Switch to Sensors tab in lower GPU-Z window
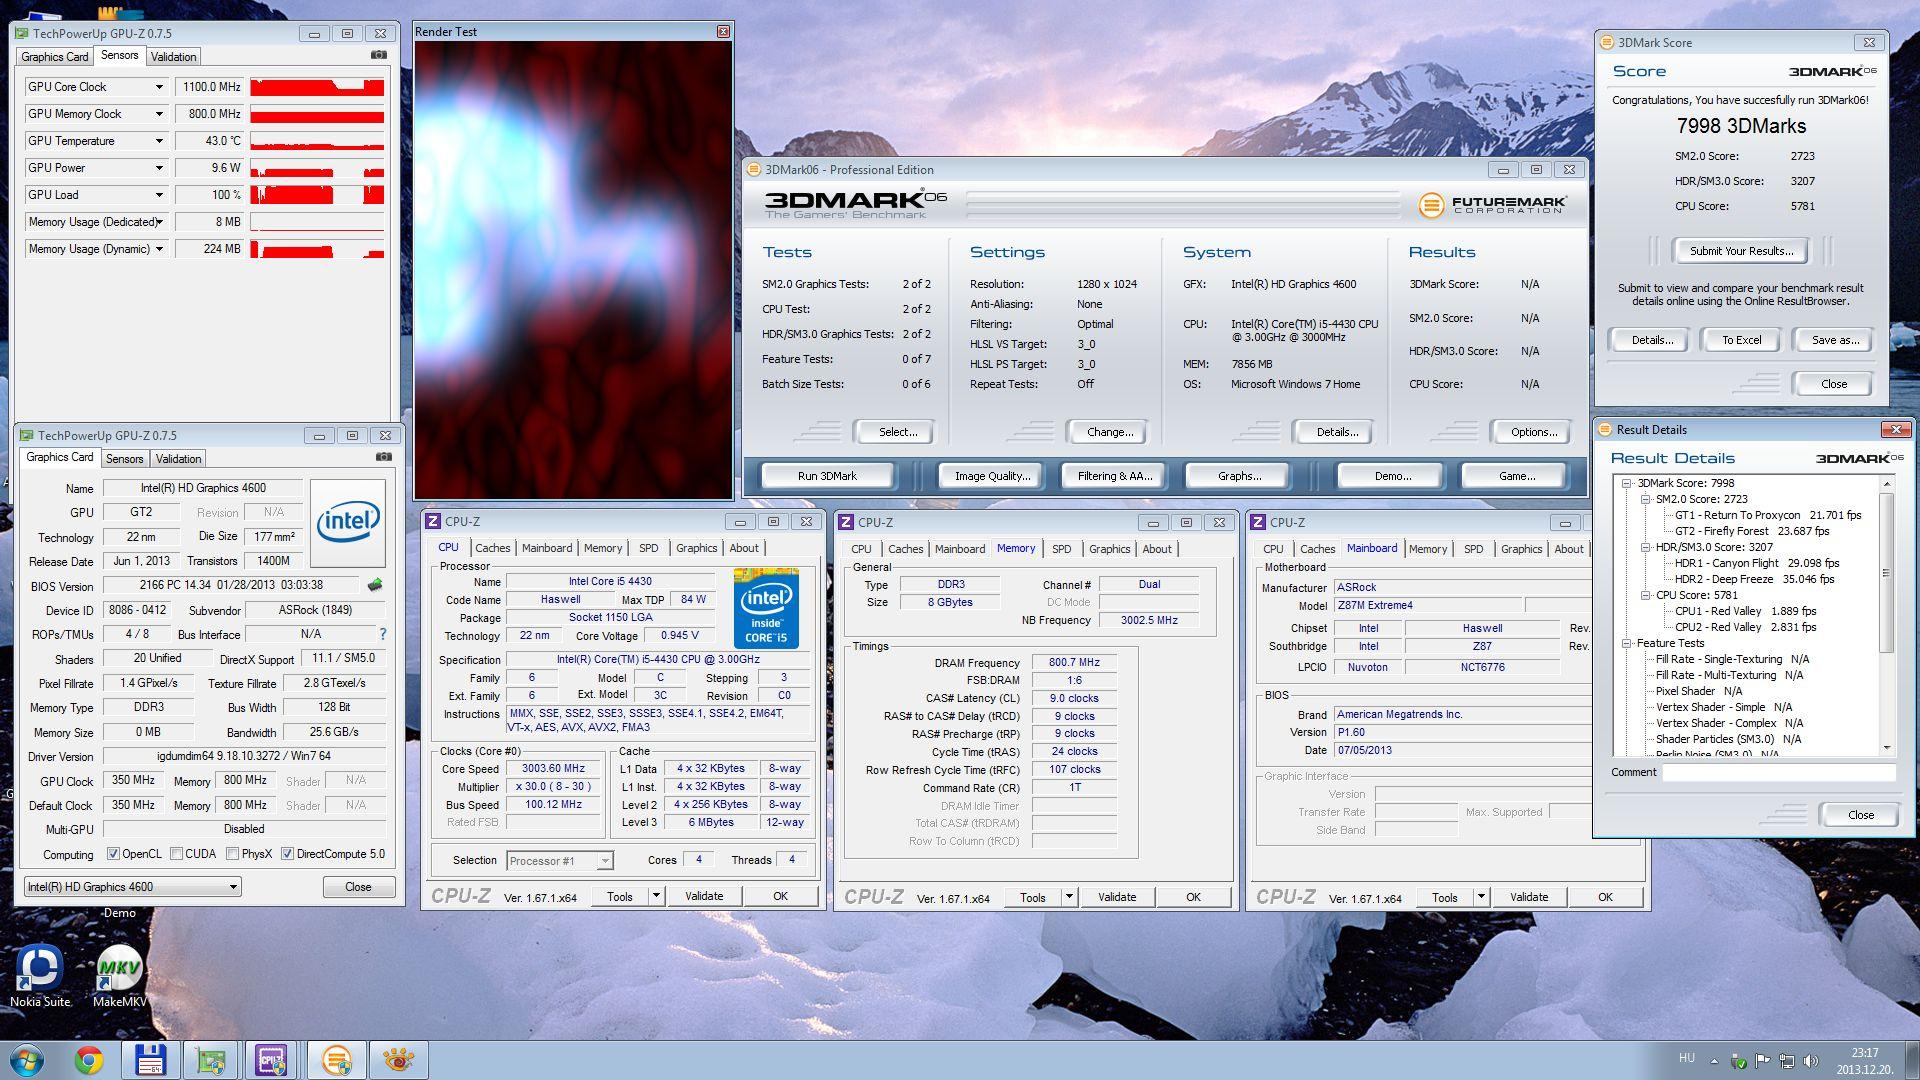This screenshot has width=1920, height=1080. coord(125,459)
